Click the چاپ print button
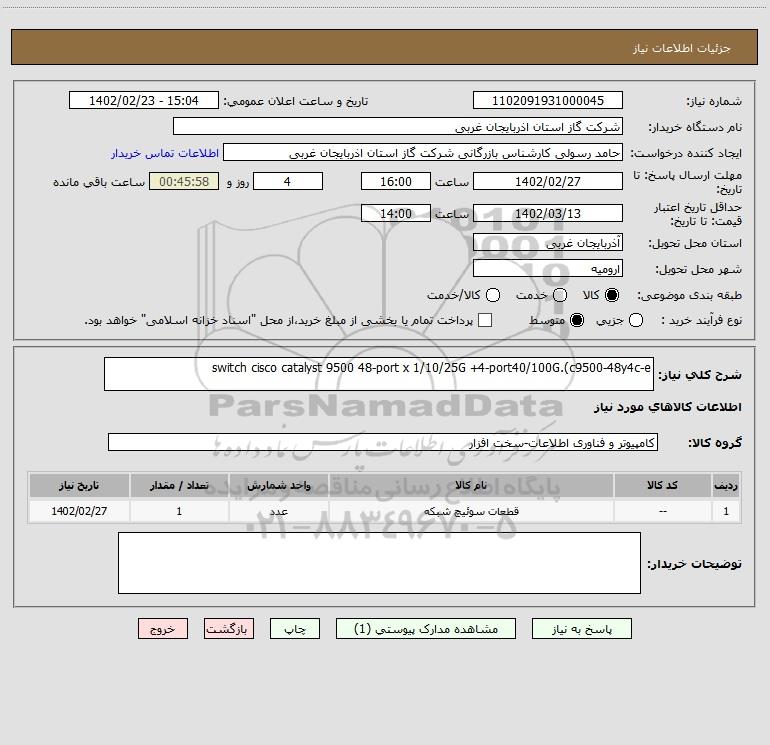This screenshot has height=745, width=770. coord(295,629)
